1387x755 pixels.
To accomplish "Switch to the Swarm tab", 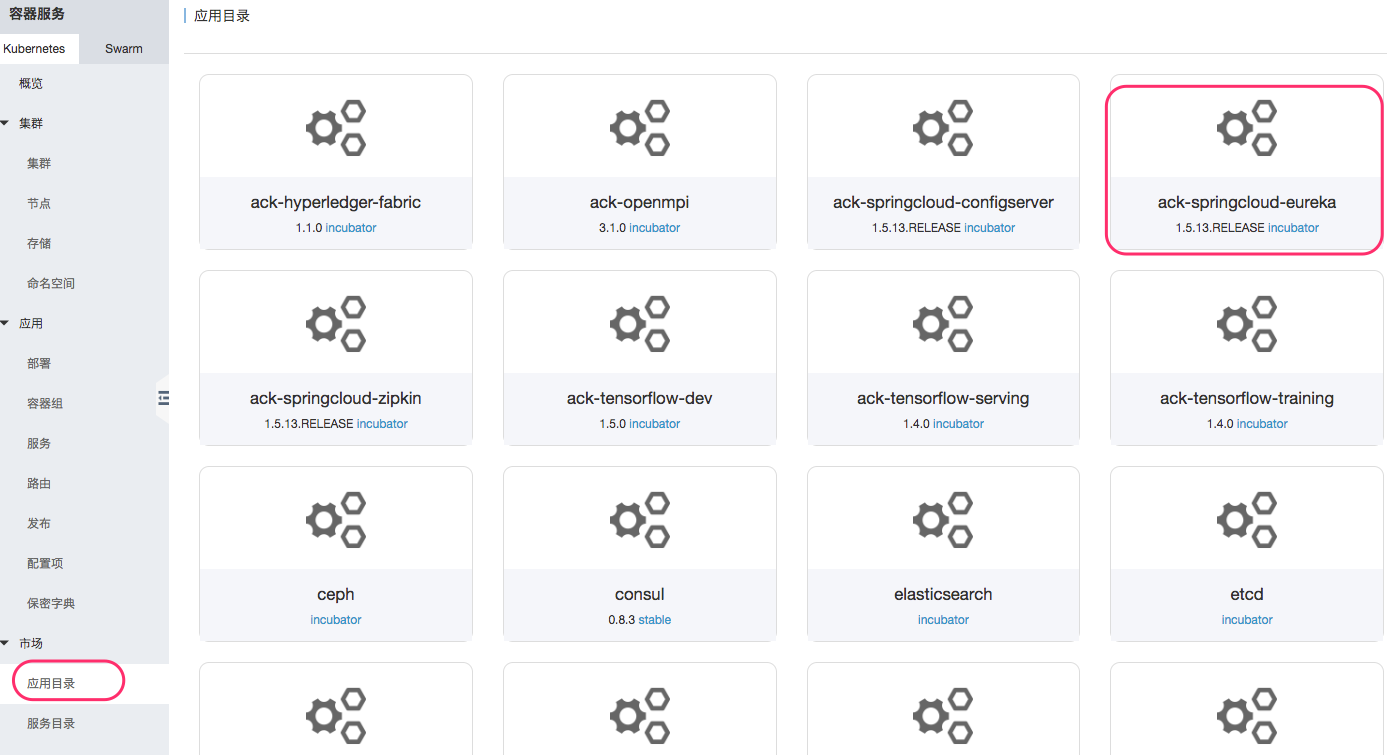I will [x=124, y=48].
